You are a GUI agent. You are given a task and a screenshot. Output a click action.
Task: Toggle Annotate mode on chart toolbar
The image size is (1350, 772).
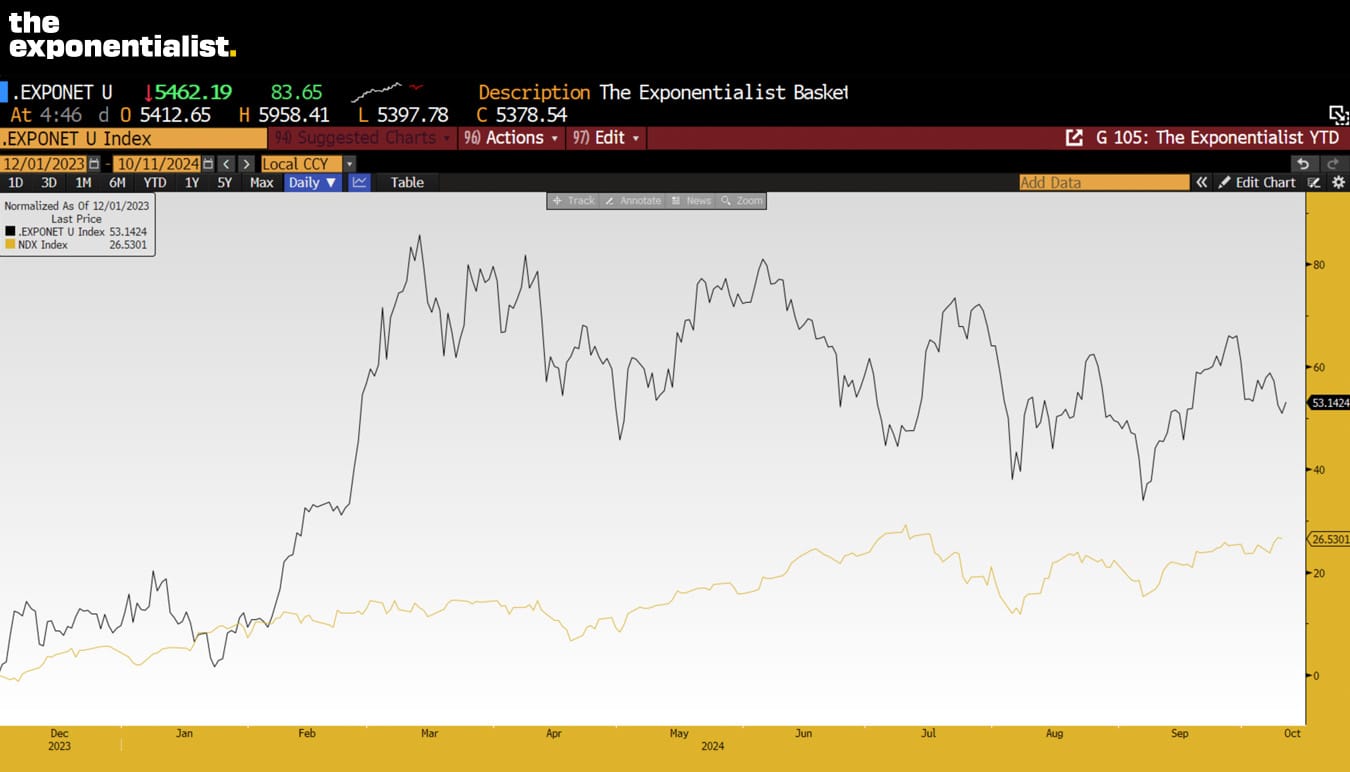(x=633, y=201)
